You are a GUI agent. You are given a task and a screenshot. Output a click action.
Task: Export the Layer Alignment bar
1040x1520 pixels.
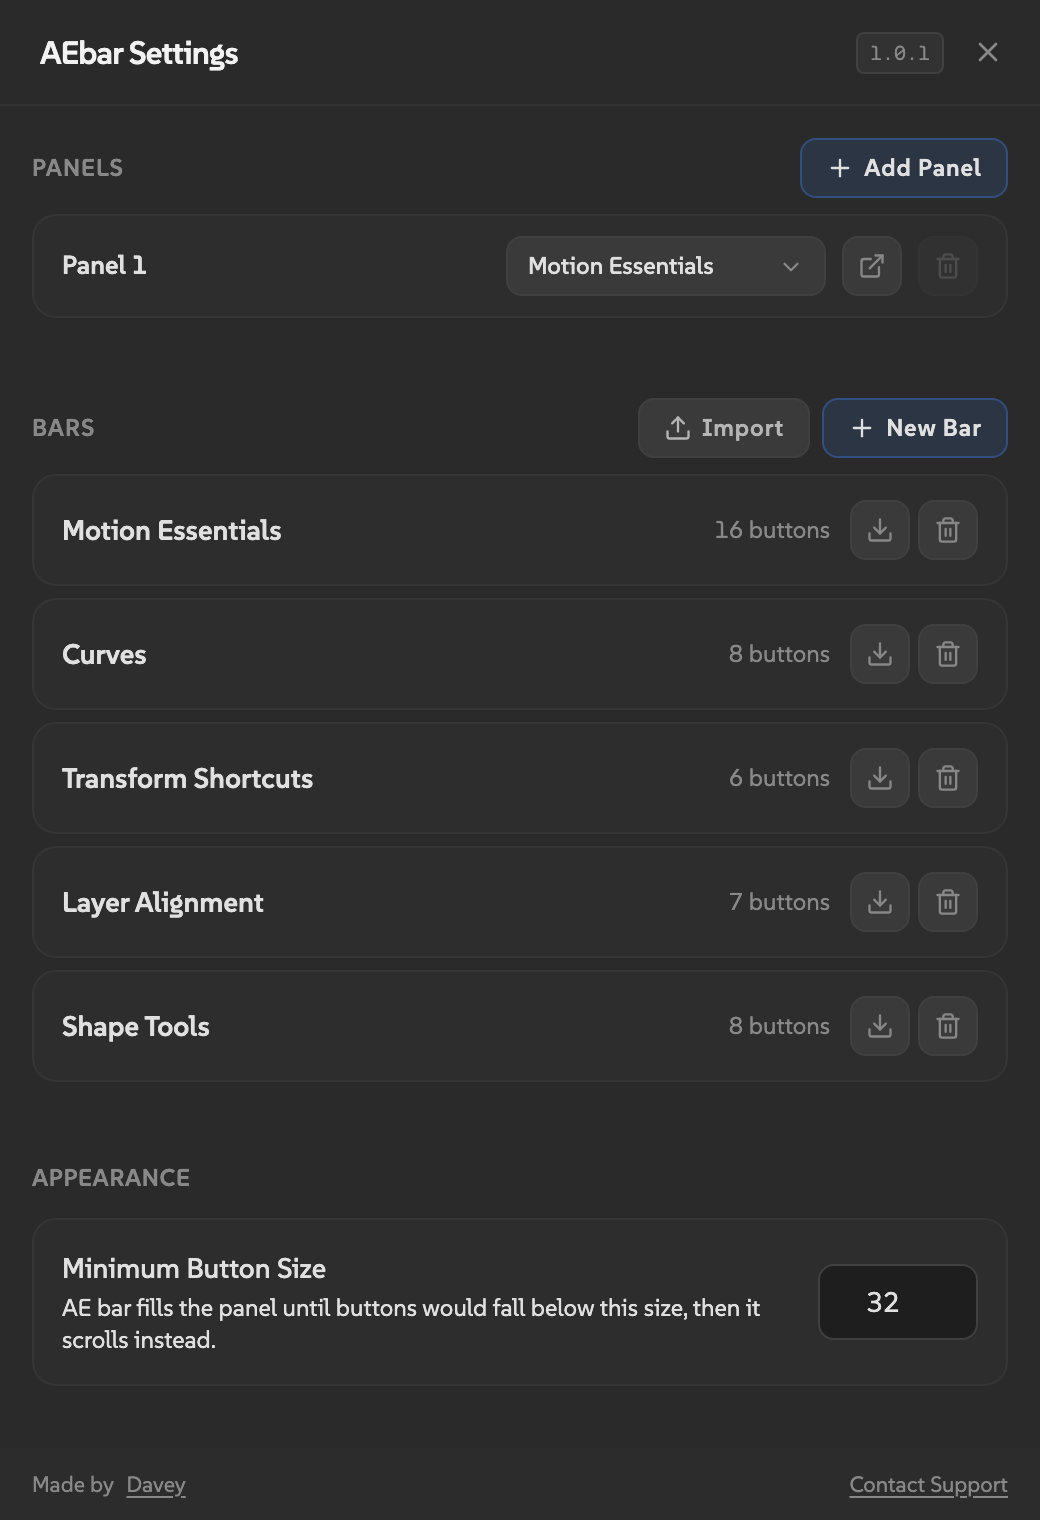click(878, 902)
